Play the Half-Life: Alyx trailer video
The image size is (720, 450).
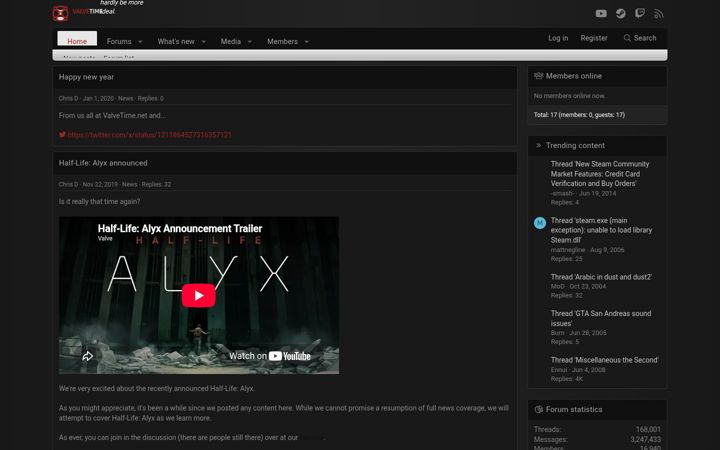pos(198,295)
